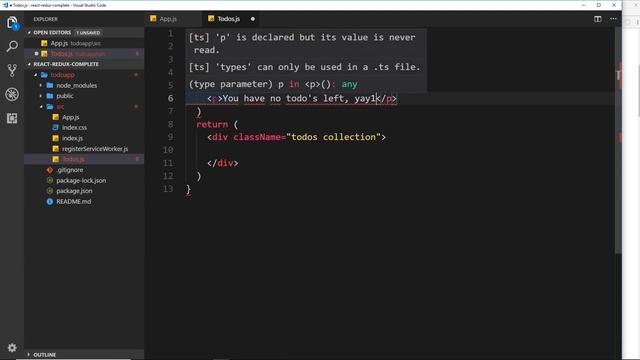Open the .gitignore file
The height and width of the screenshot is (360, 640).
click(x=84, y=170)
